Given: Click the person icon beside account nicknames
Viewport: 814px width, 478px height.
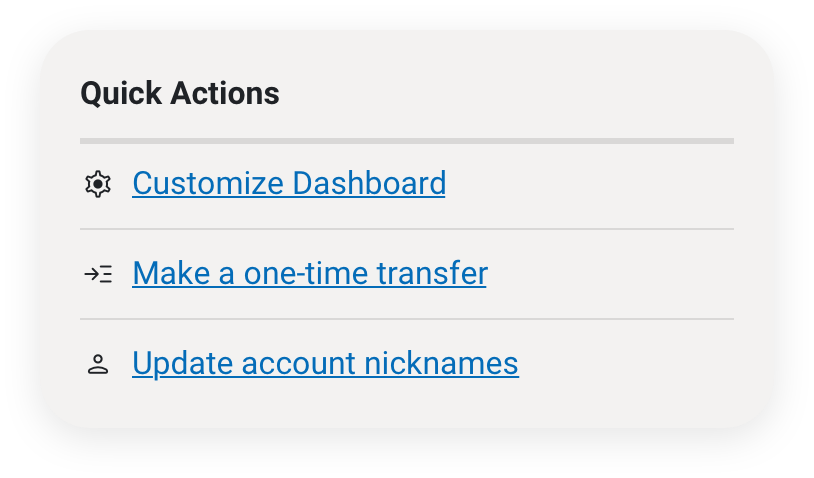Looking at the screenshot, I should tap(98, 364).
